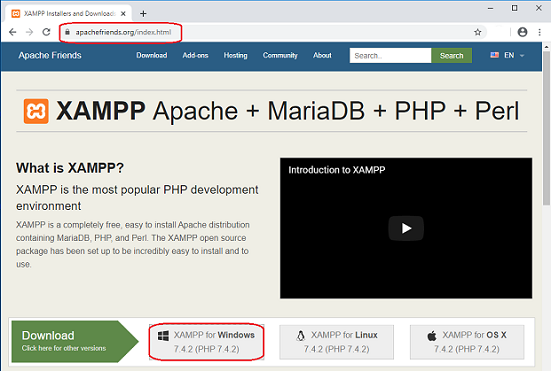This screenshot has width=551, height=371.
Task: Minimize the Chrome window
Action: (491, 8)
